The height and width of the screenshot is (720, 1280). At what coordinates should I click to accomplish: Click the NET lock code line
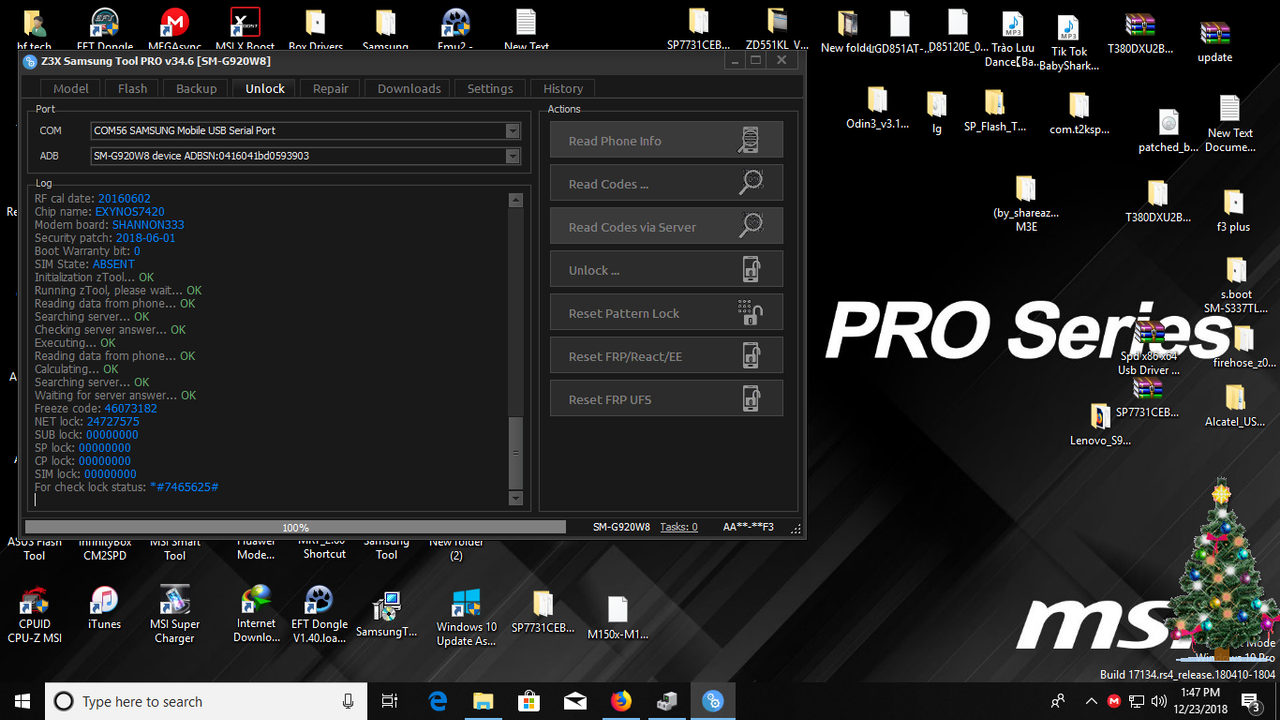[87, 422]
